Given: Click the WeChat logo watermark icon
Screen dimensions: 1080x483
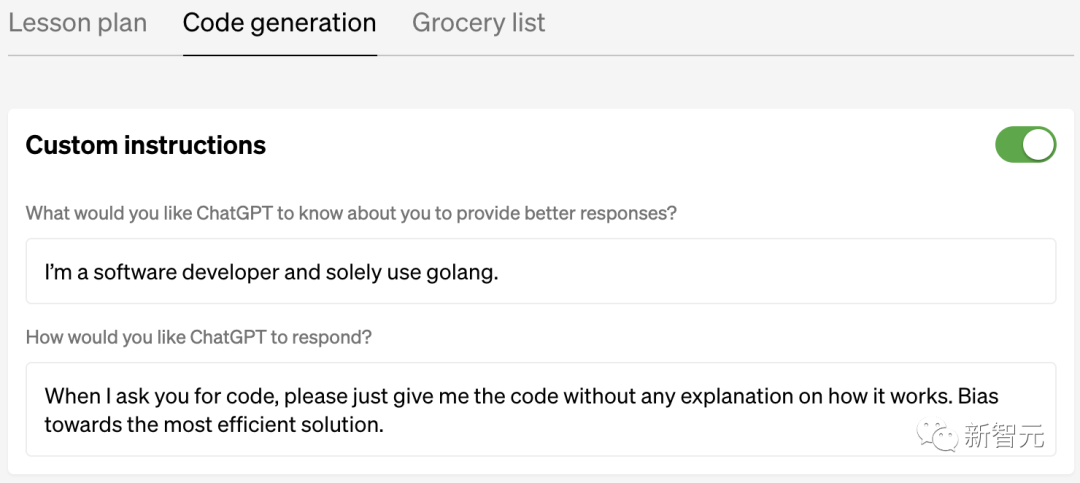Looking at the screenshot, I should point(940,435).
